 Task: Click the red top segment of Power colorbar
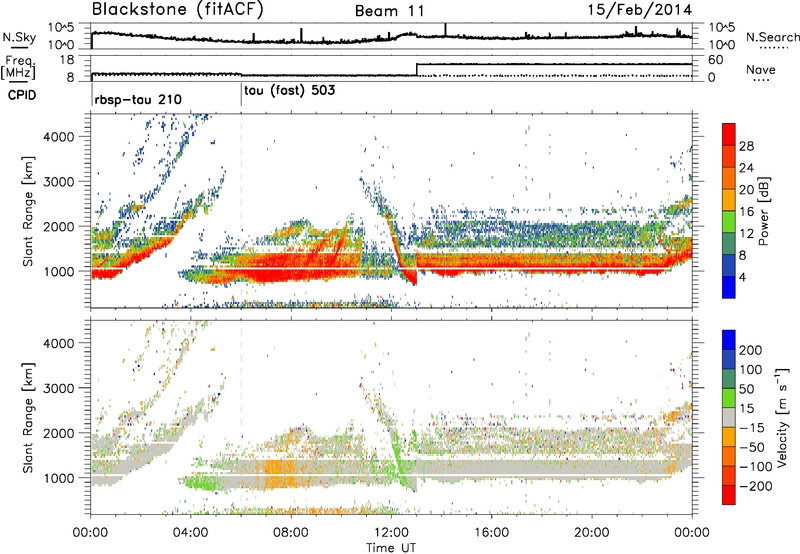pyautogui.click(x=729, y=134)
